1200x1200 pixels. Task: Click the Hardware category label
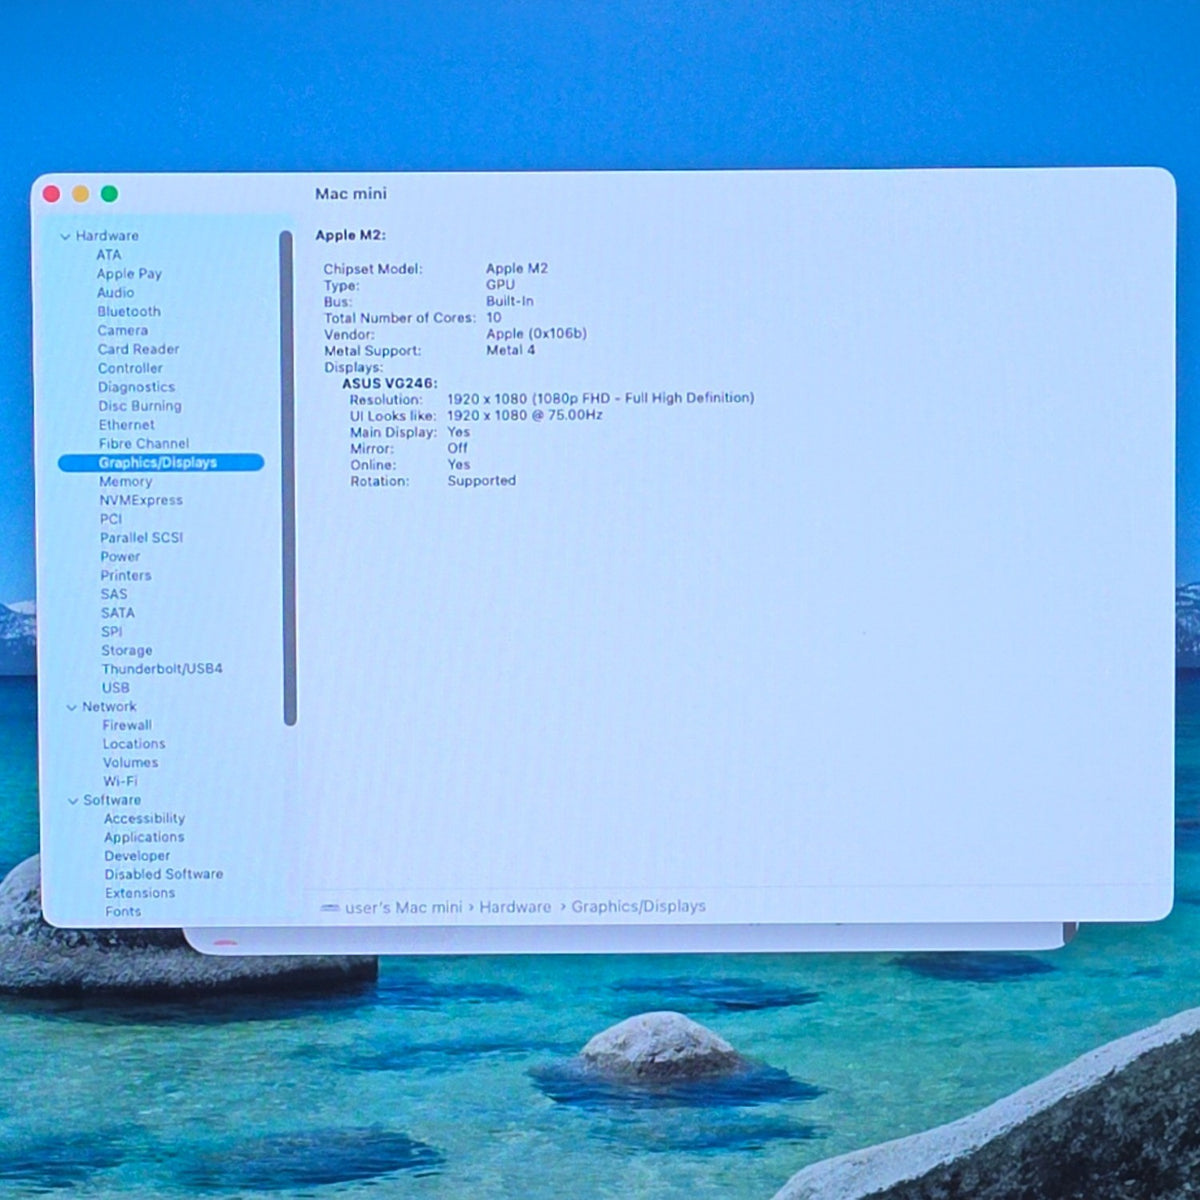[107, 236]
